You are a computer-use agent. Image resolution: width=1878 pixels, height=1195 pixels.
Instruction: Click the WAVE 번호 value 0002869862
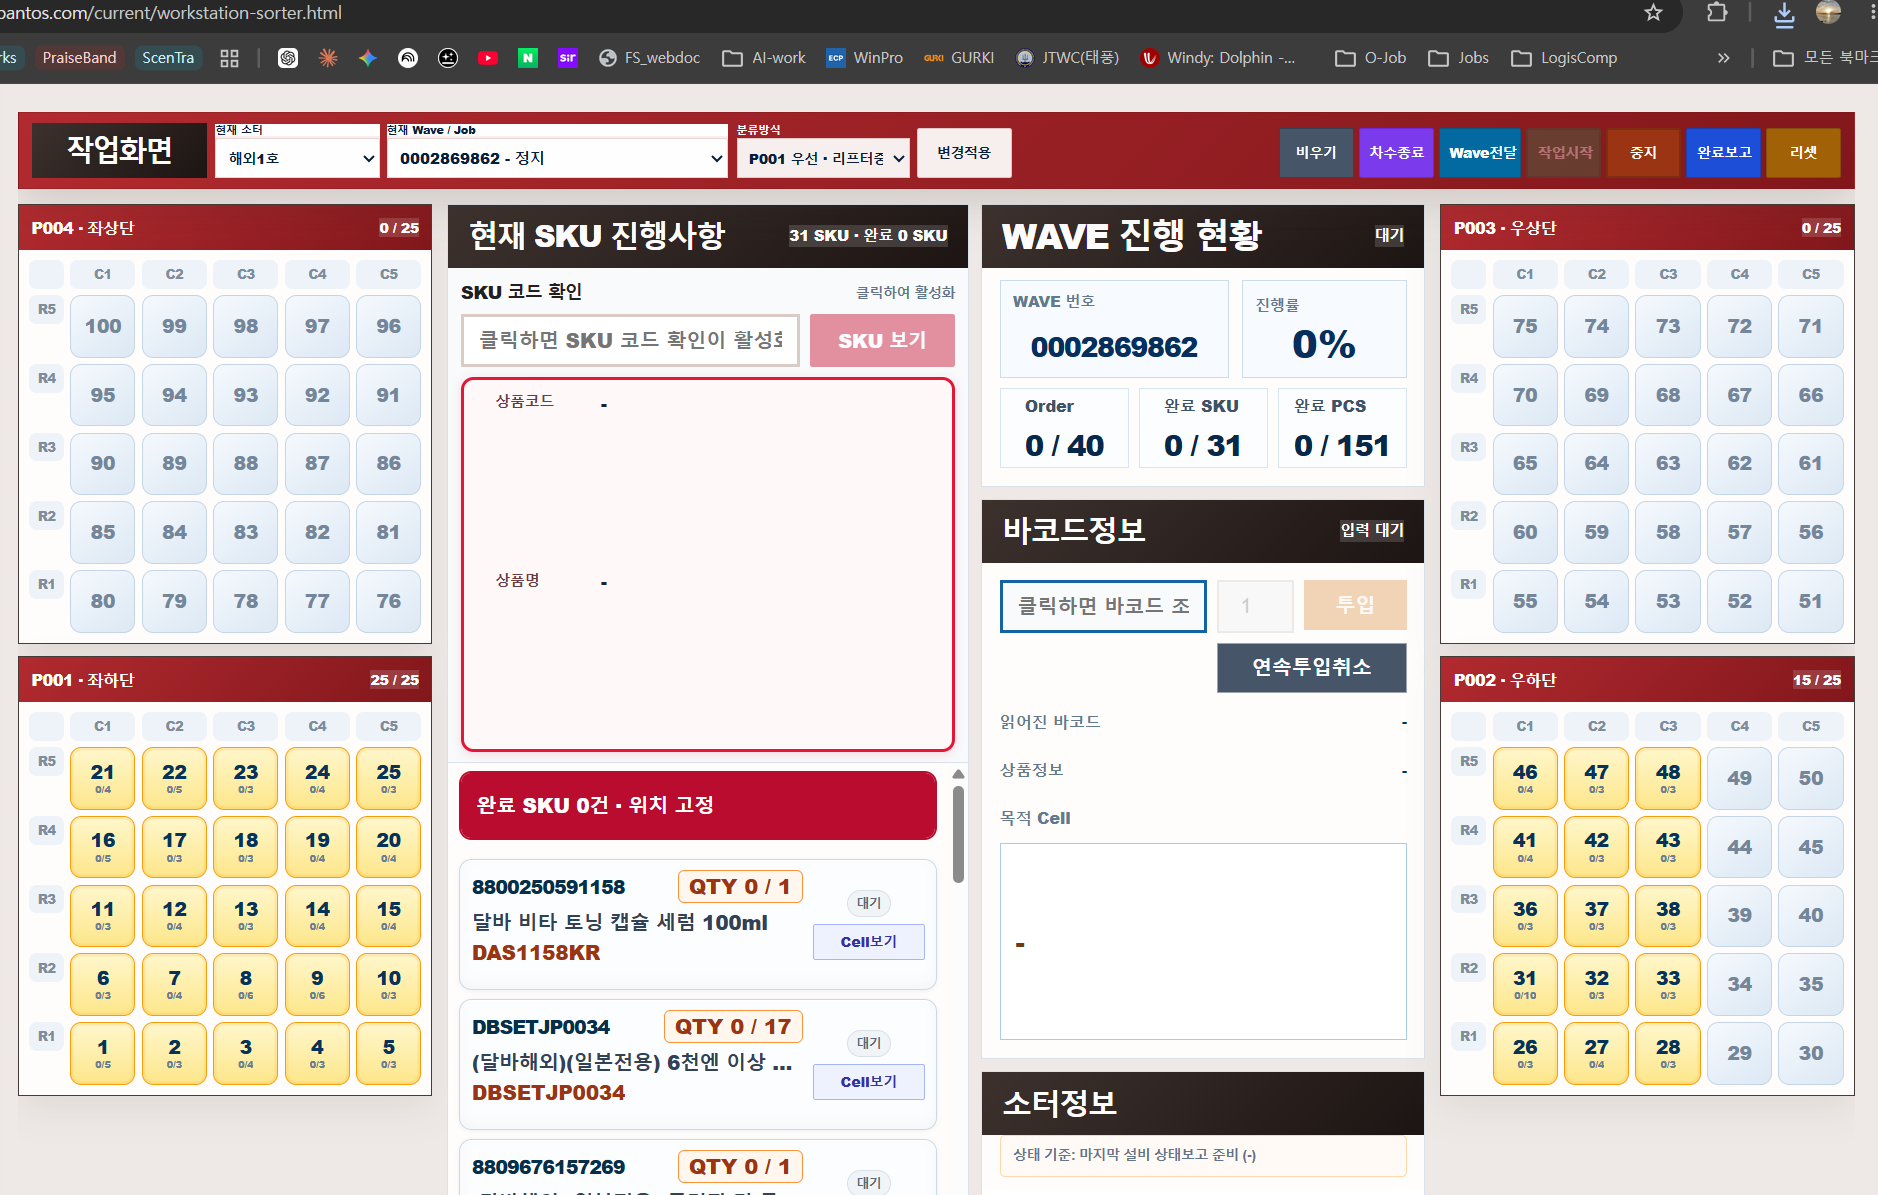coord(1114,347)
